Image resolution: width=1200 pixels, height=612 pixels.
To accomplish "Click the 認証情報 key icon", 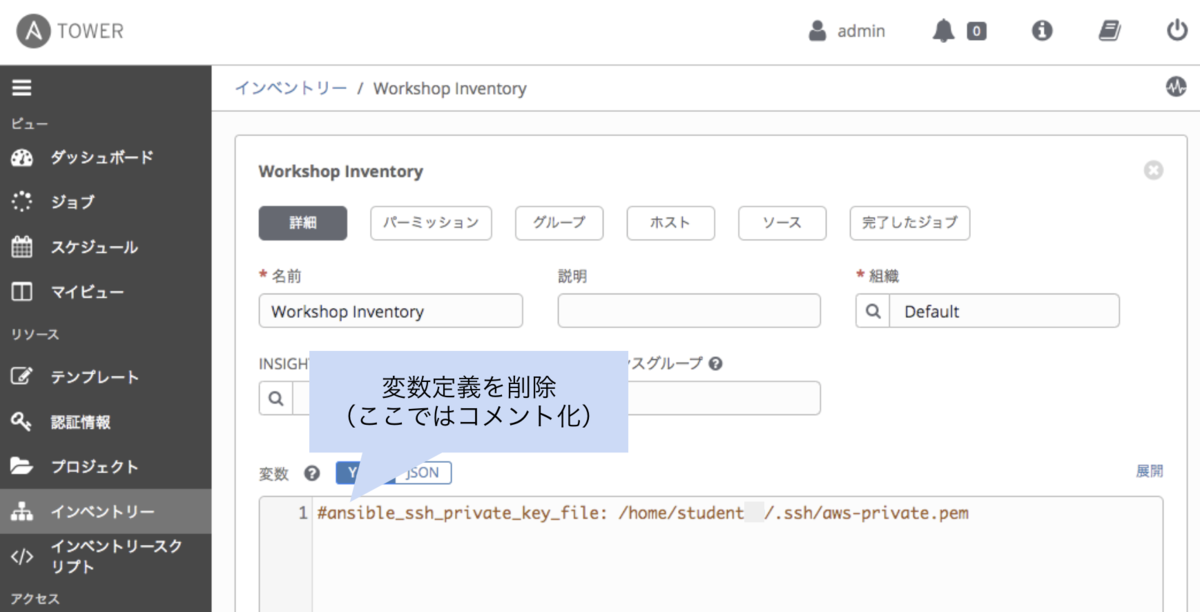I will (22, 422).
